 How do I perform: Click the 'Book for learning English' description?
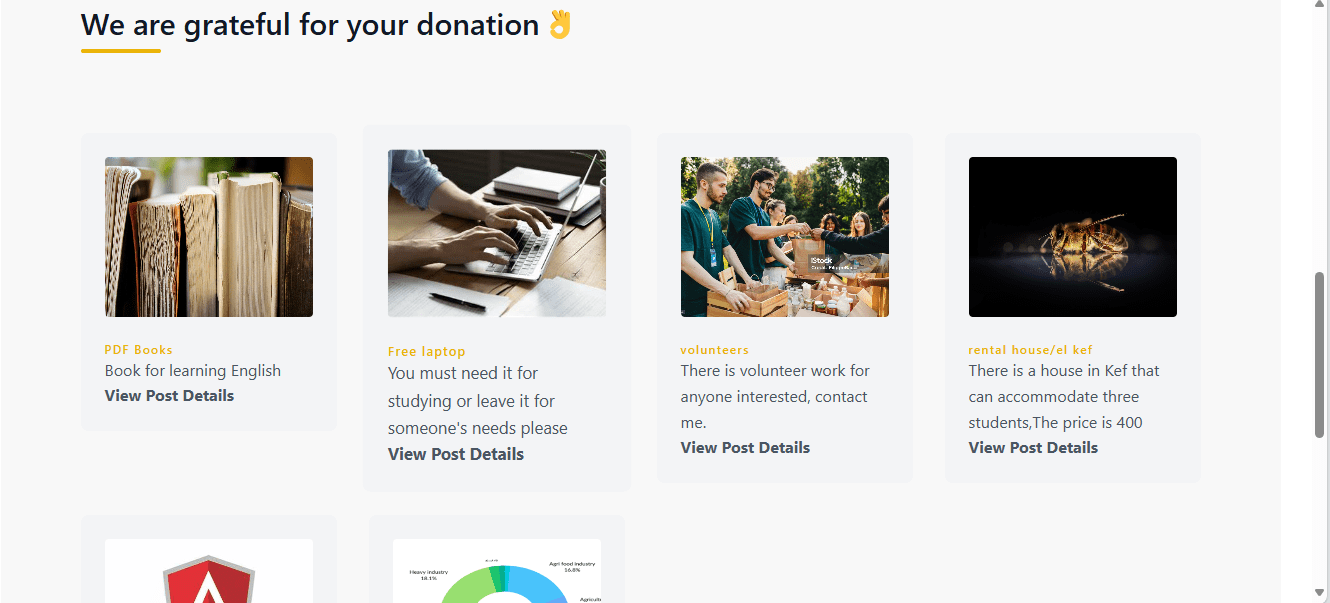click(x=193, y=371)
